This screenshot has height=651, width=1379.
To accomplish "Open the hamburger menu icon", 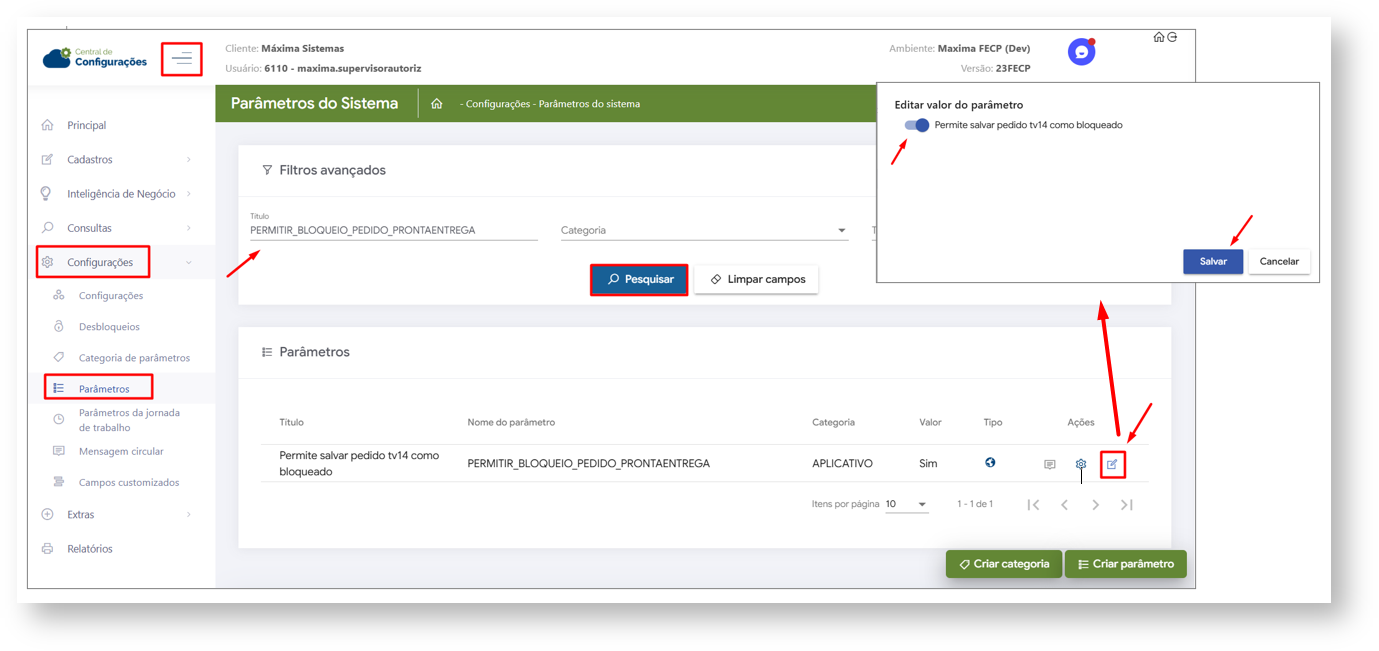I will 182,59.
